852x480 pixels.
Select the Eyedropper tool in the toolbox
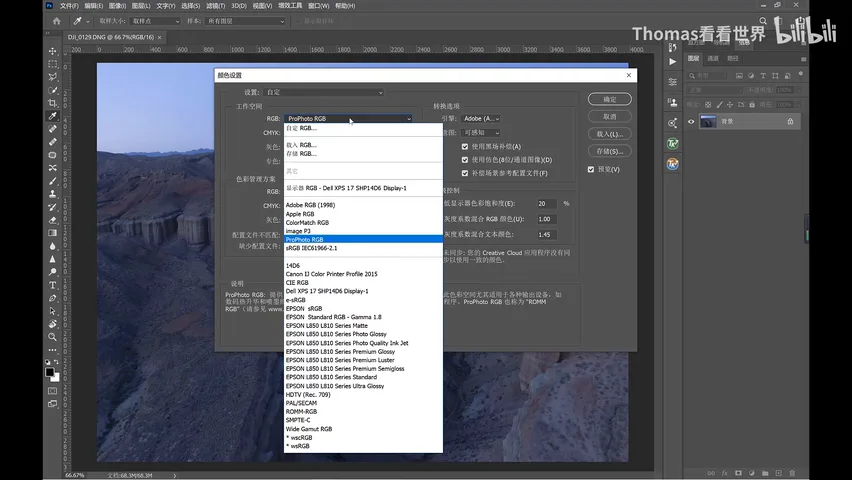pyautogui.click(x=53, y=116)
